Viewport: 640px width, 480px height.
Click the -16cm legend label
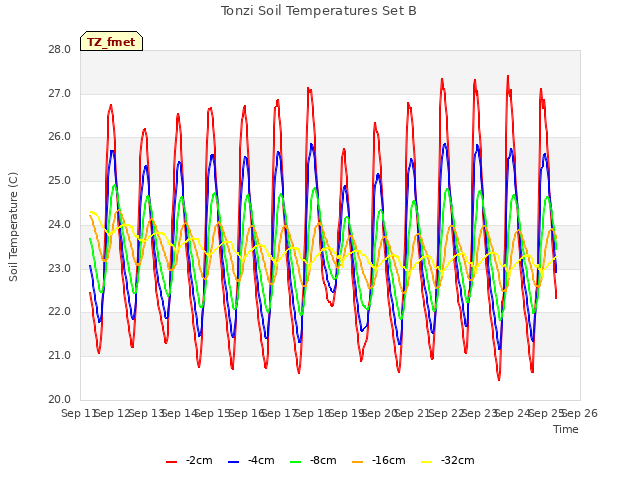pyautogui.click(x=389, y=460)
